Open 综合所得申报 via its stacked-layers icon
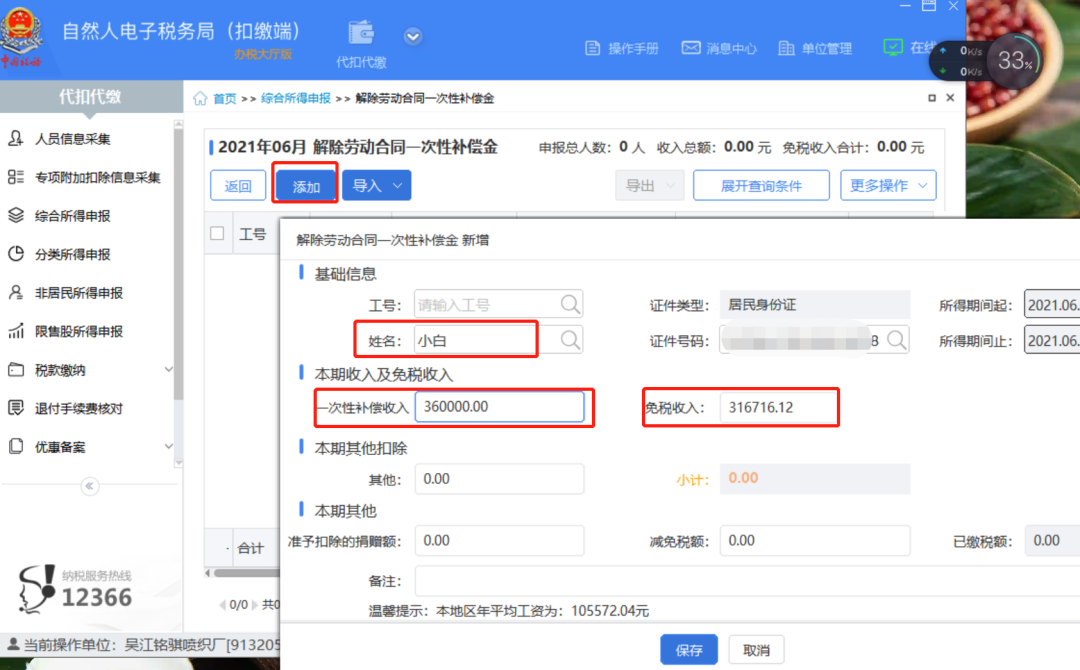 [15, 214]
